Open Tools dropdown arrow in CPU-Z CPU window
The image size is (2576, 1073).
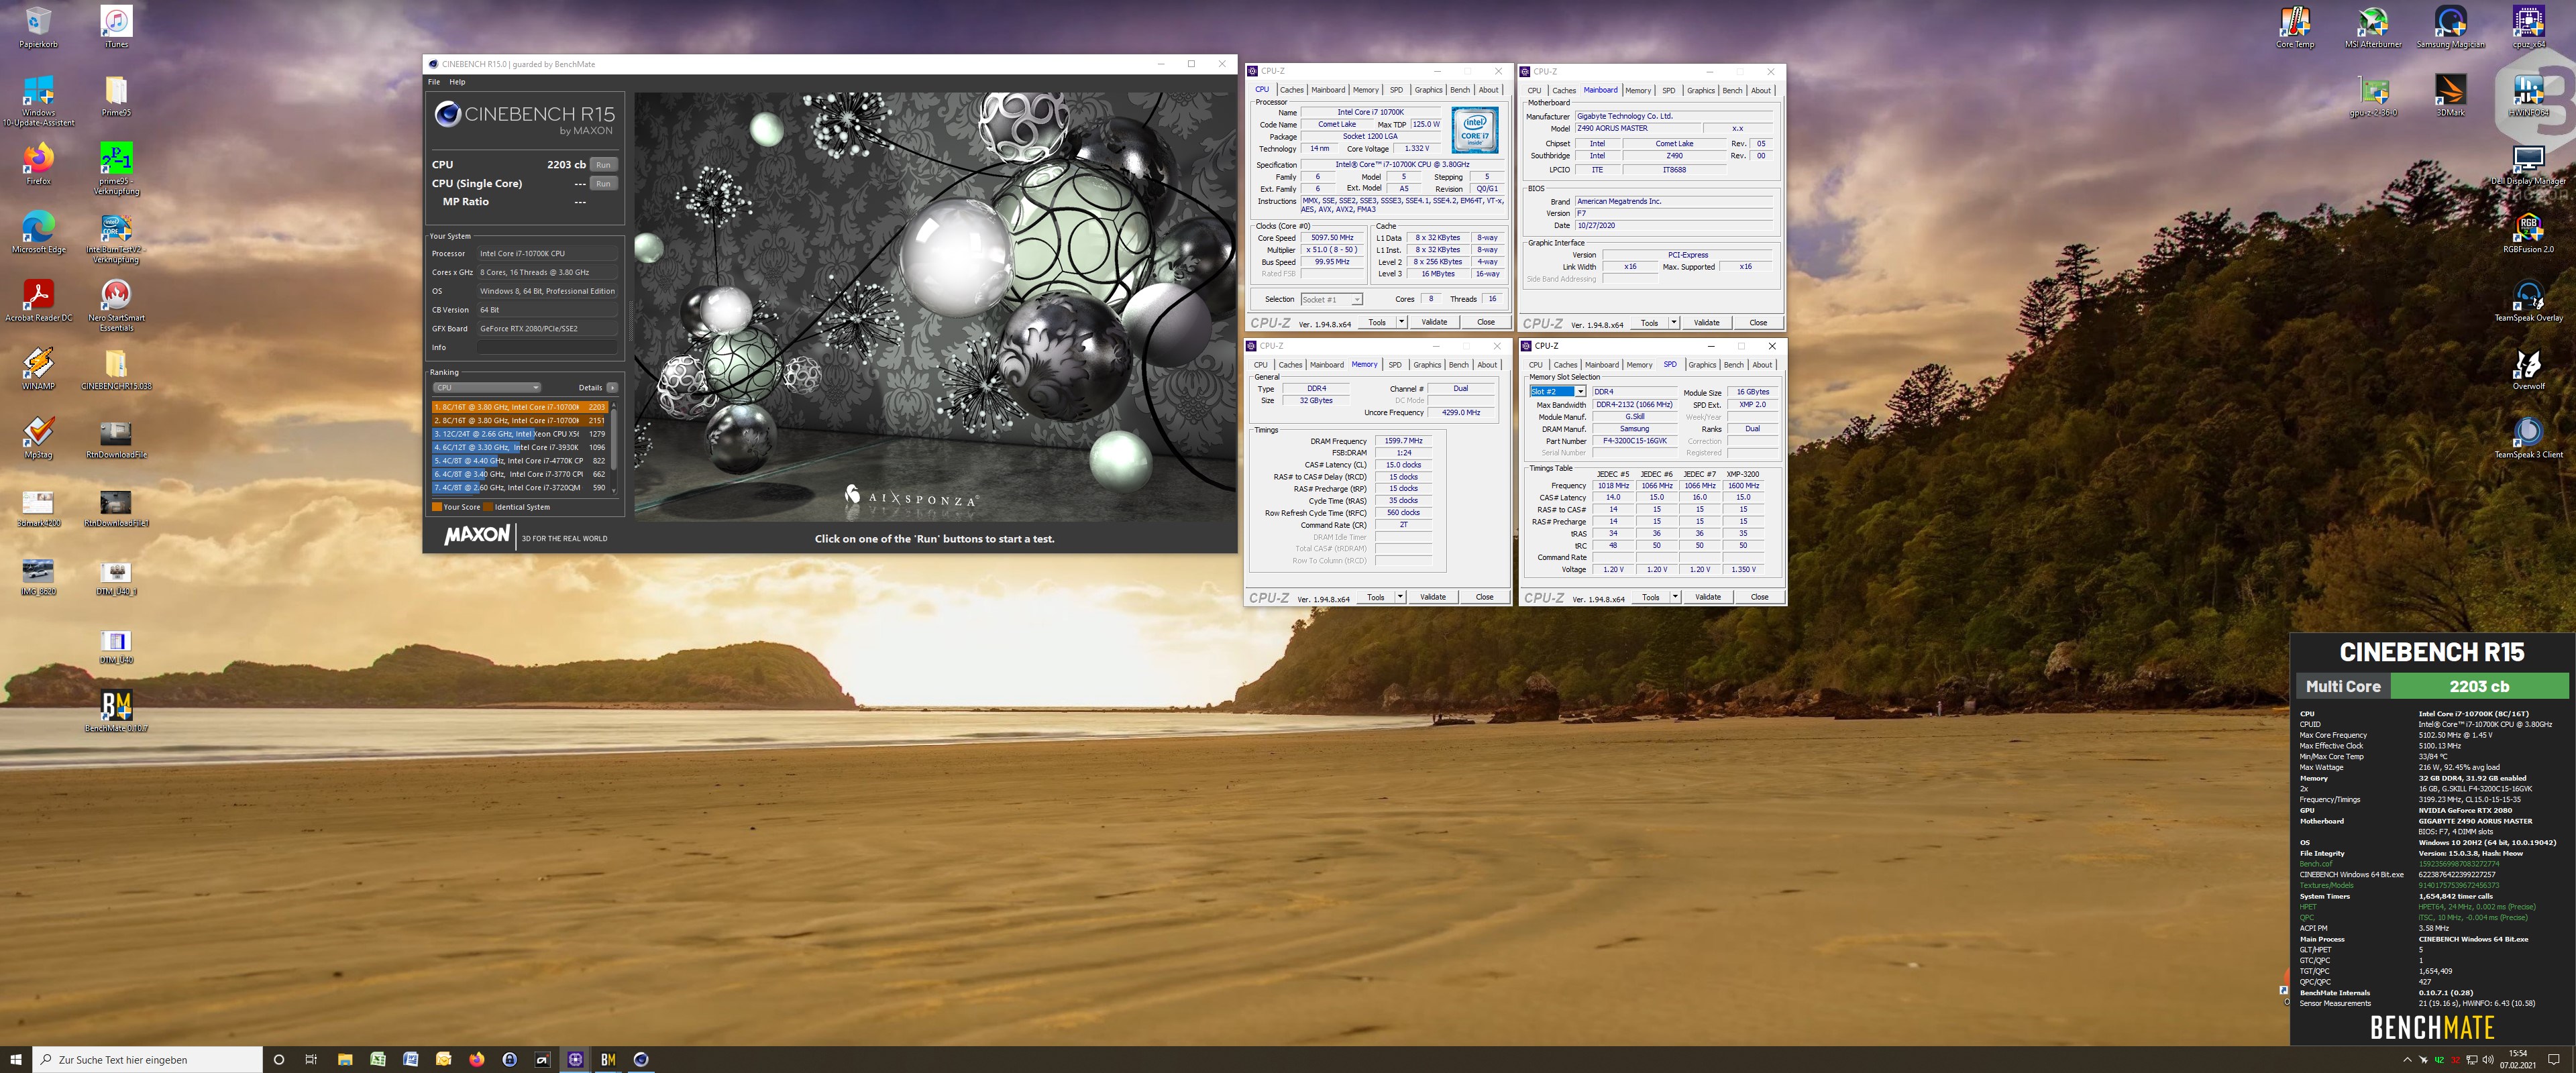pyautogui.click(x=1401, y=322)
